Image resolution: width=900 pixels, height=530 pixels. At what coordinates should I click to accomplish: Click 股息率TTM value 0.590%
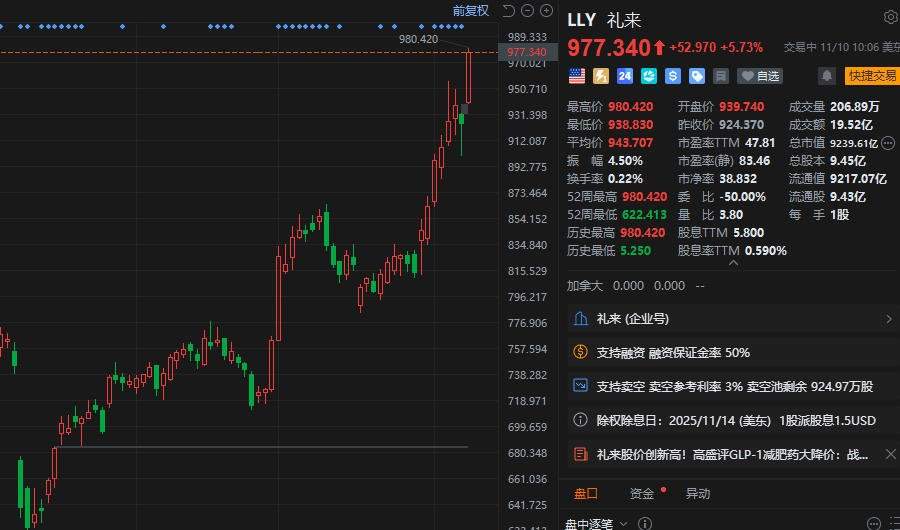pos(766,251)
